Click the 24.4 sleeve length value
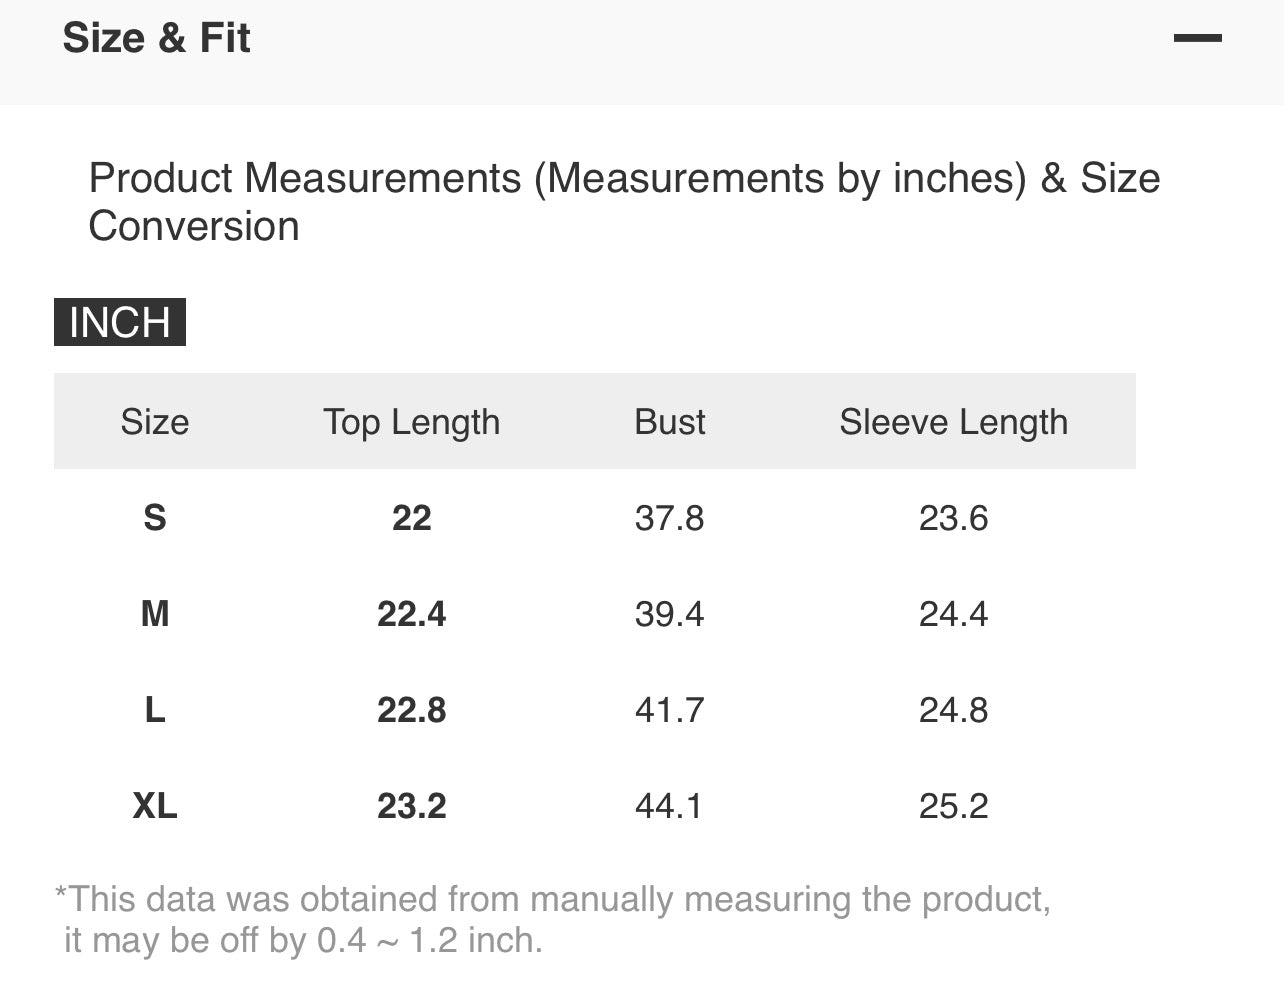 (x=953, y=614)
